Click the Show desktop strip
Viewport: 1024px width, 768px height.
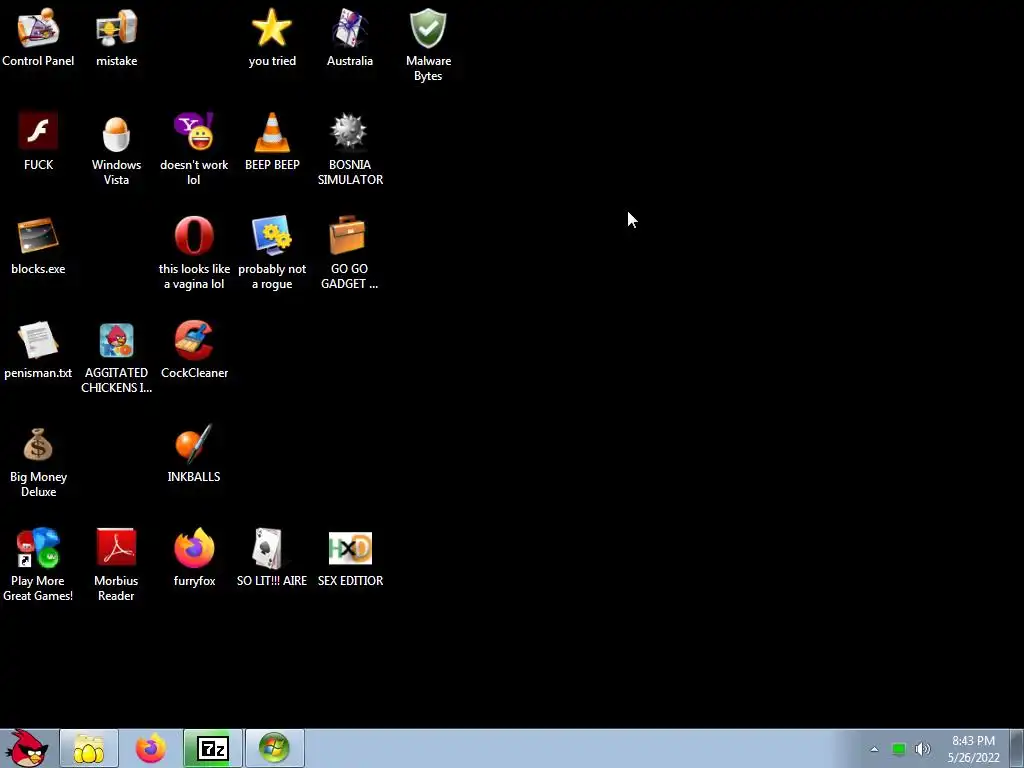tap(1018, 748)
